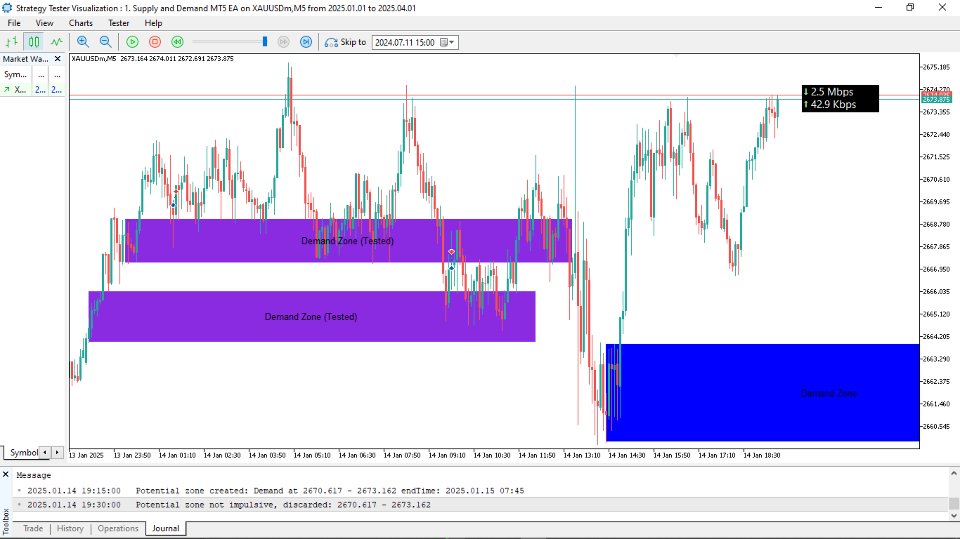Open the Tester menu
Image resolution: width=960 pixels, height=539 pixels.
coord(119,23)
